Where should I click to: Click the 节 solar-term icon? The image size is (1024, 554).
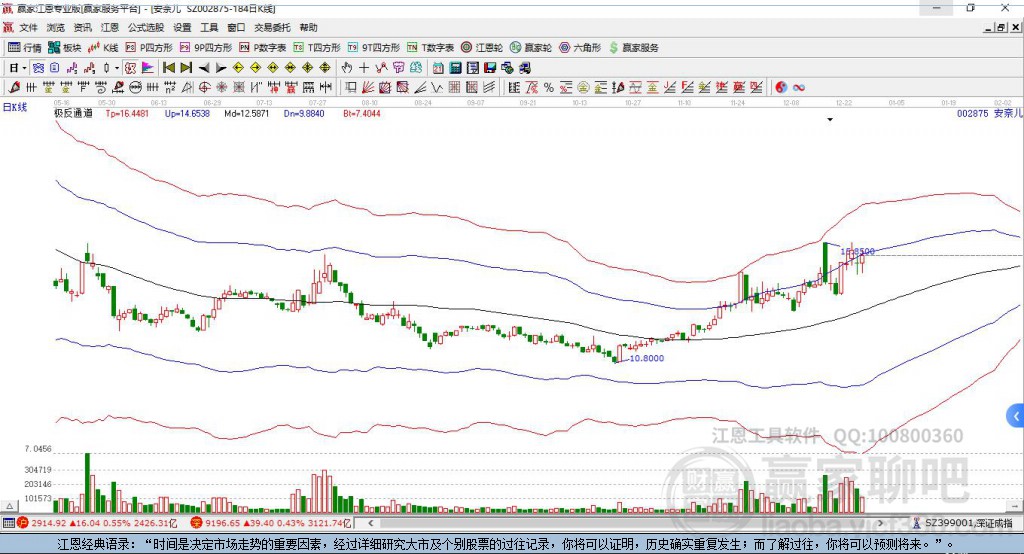(398, 68)
